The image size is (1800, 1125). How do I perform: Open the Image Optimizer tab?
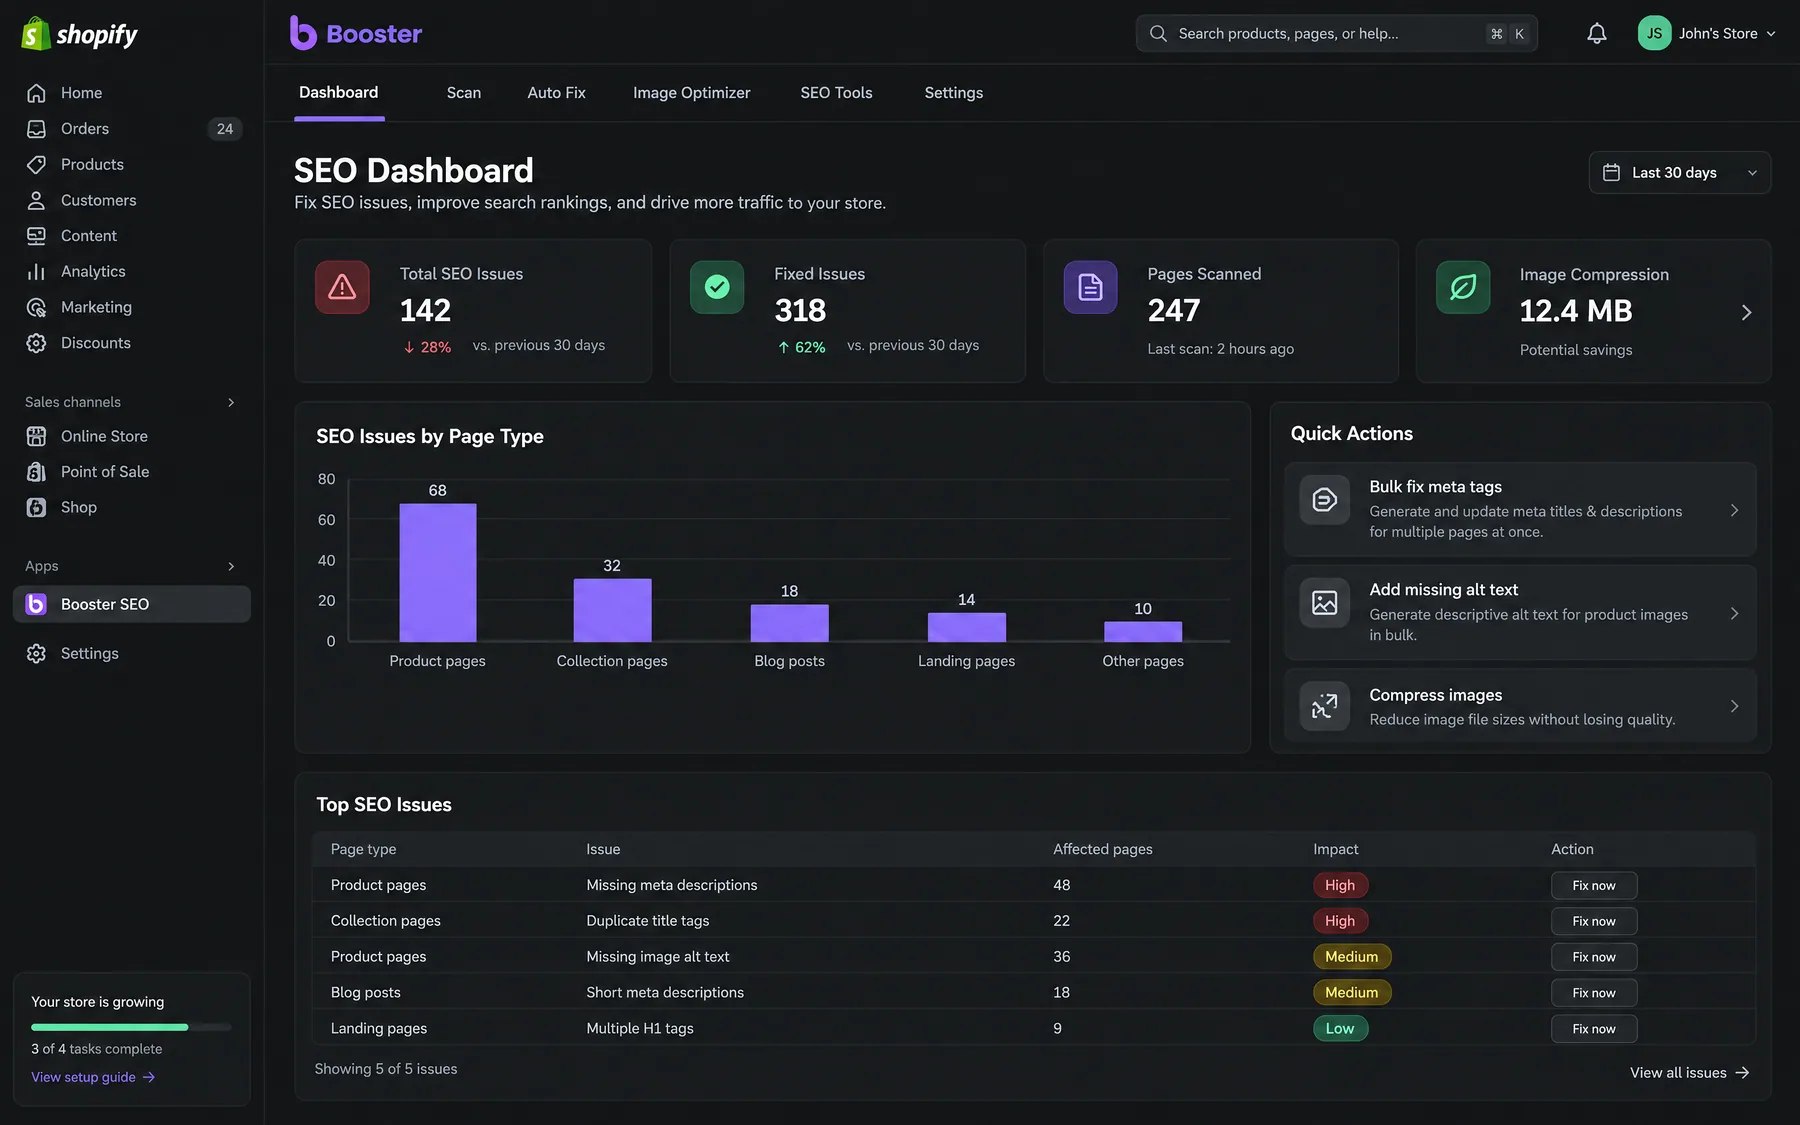pyautogui.click(x=692, y=93)
